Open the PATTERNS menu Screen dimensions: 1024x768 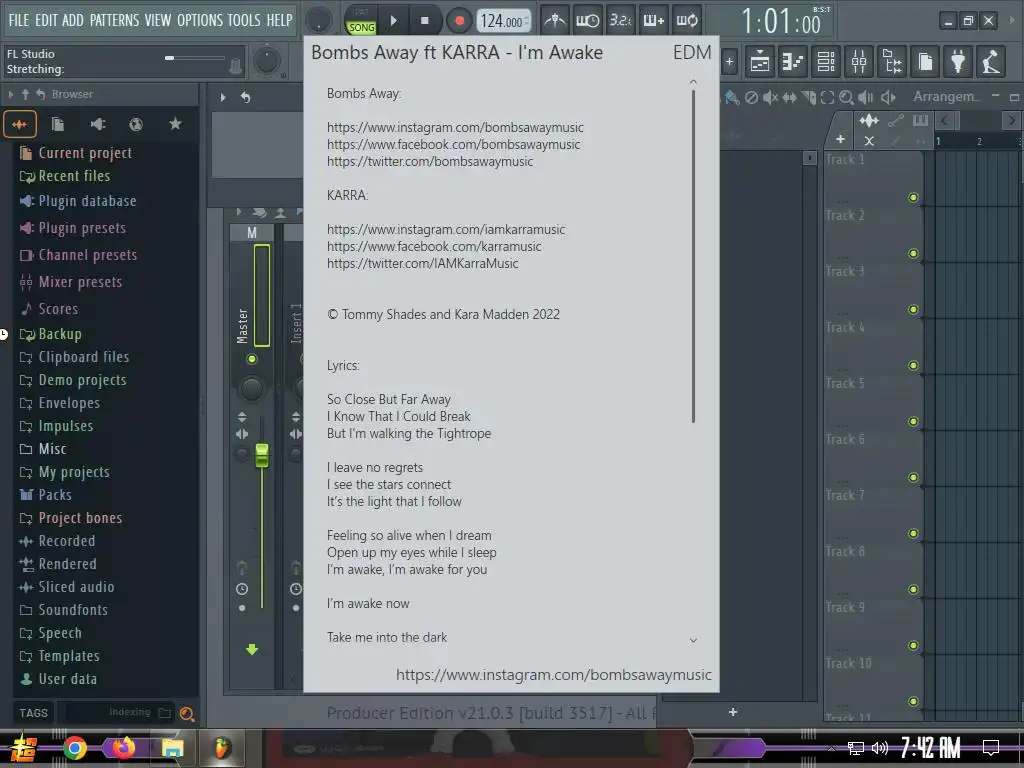[x=114, y=20]
